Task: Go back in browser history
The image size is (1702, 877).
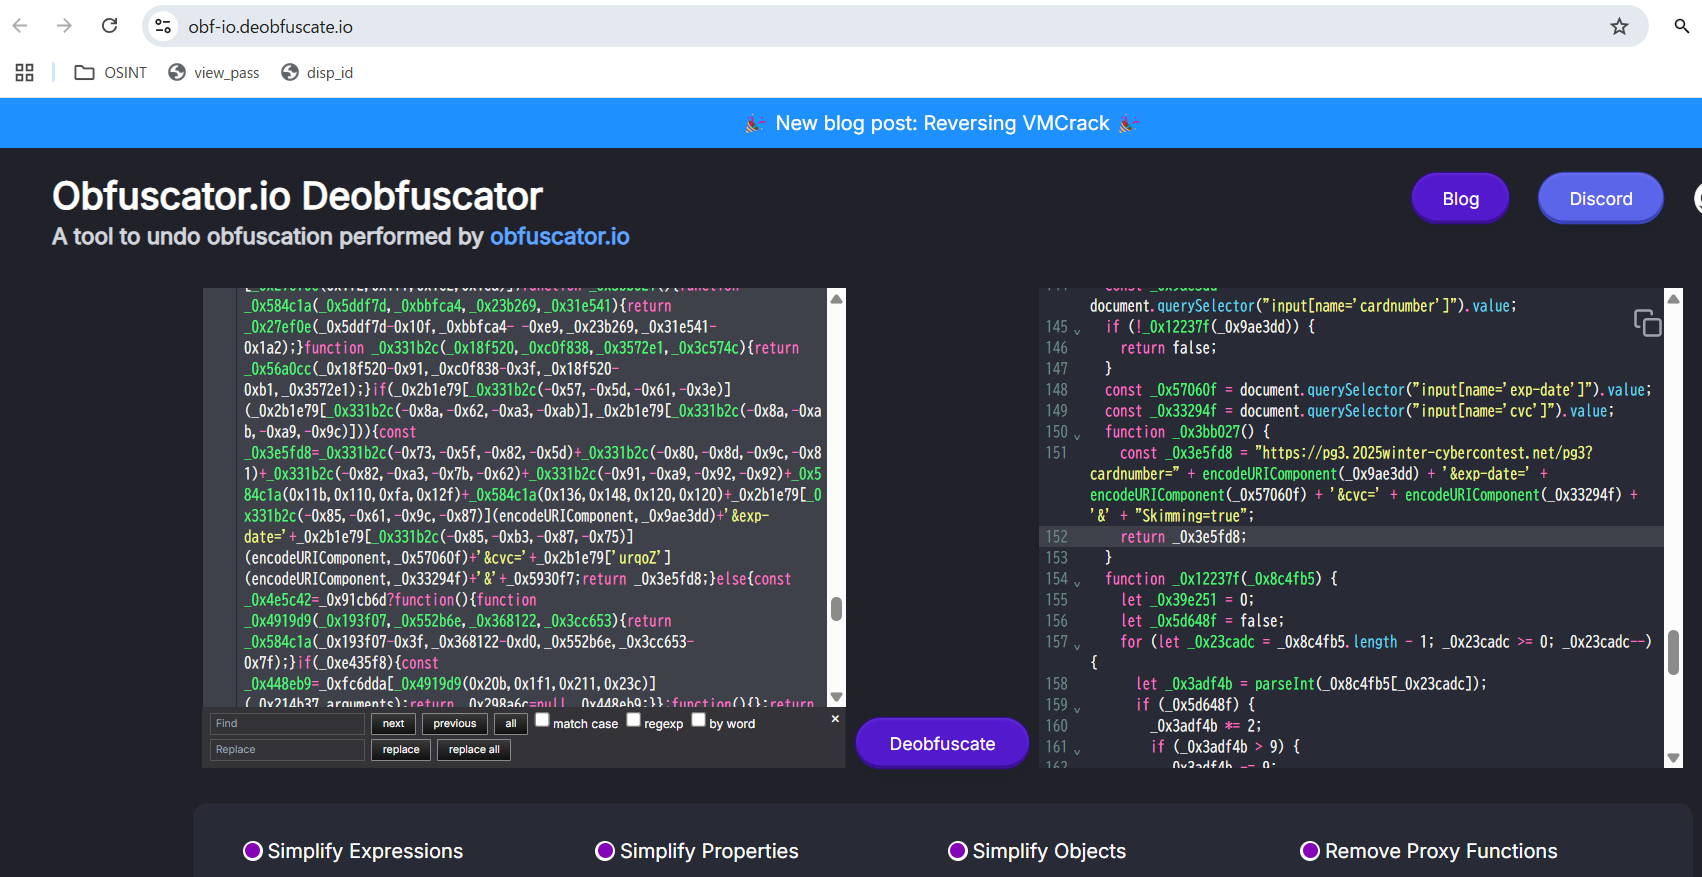Action: click(x=20, y=26)
